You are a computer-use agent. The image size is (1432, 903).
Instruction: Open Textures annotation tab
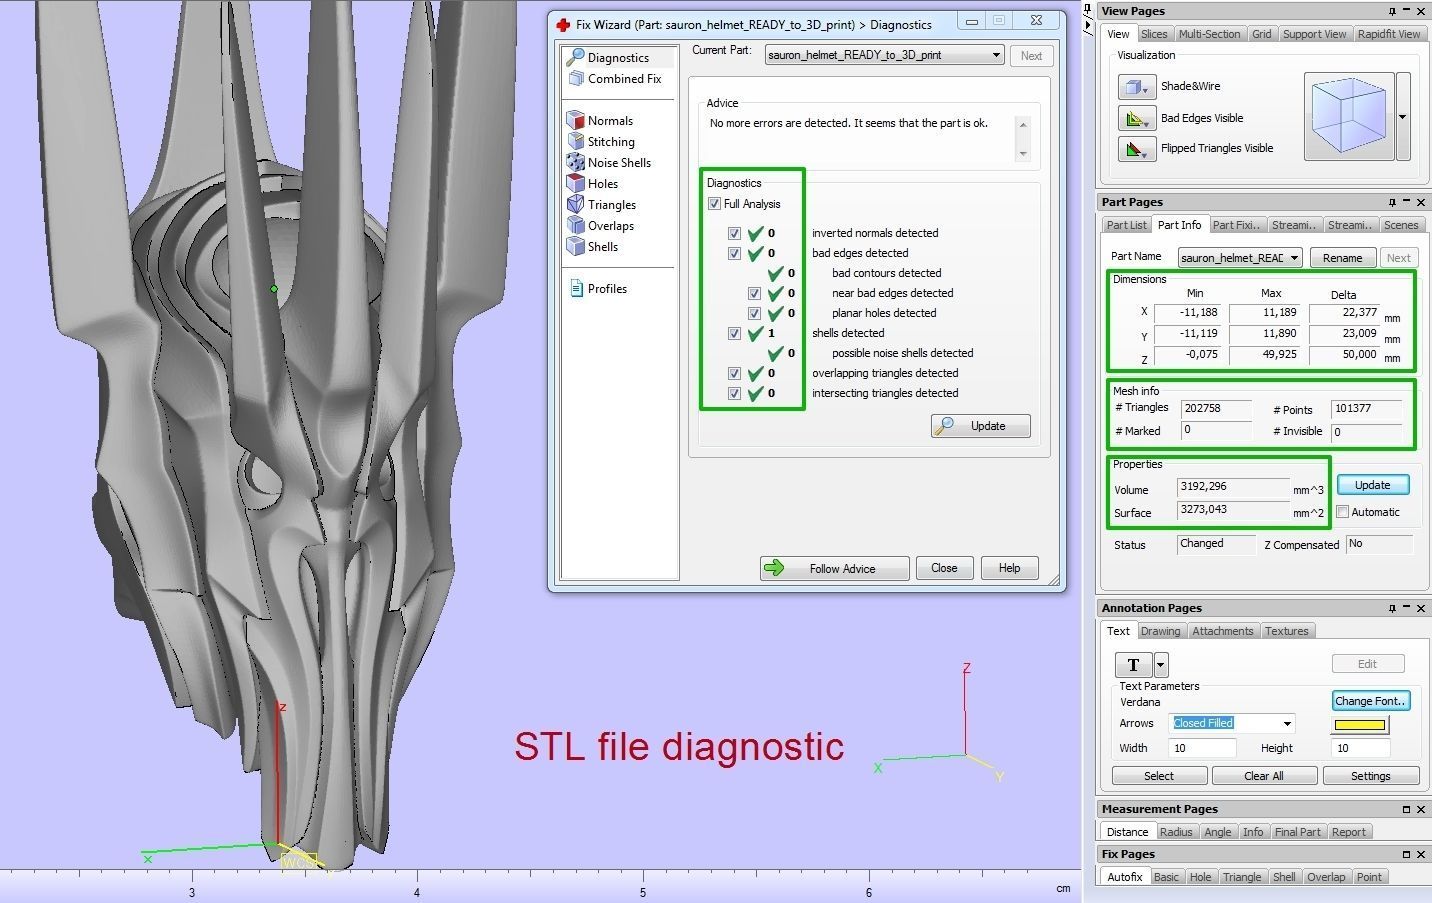click(1286, 631)
